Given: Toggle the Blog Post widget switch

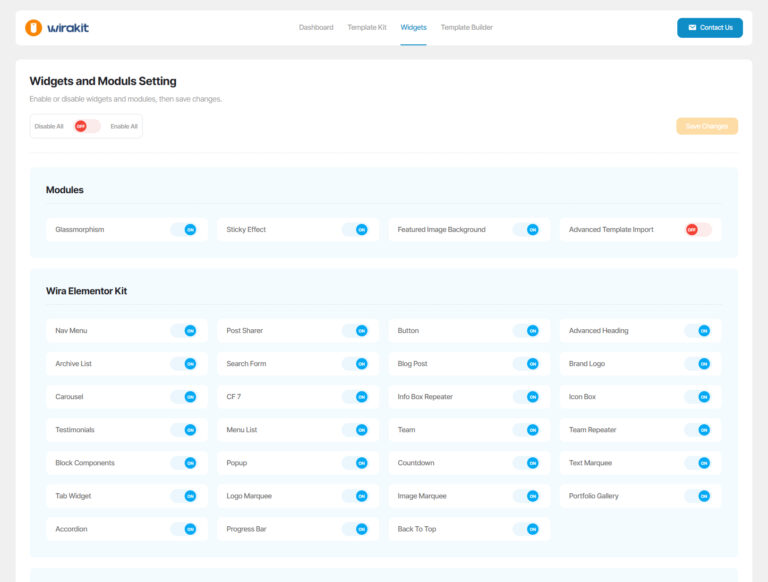Looking at the screenshot, I should point(526,364).
